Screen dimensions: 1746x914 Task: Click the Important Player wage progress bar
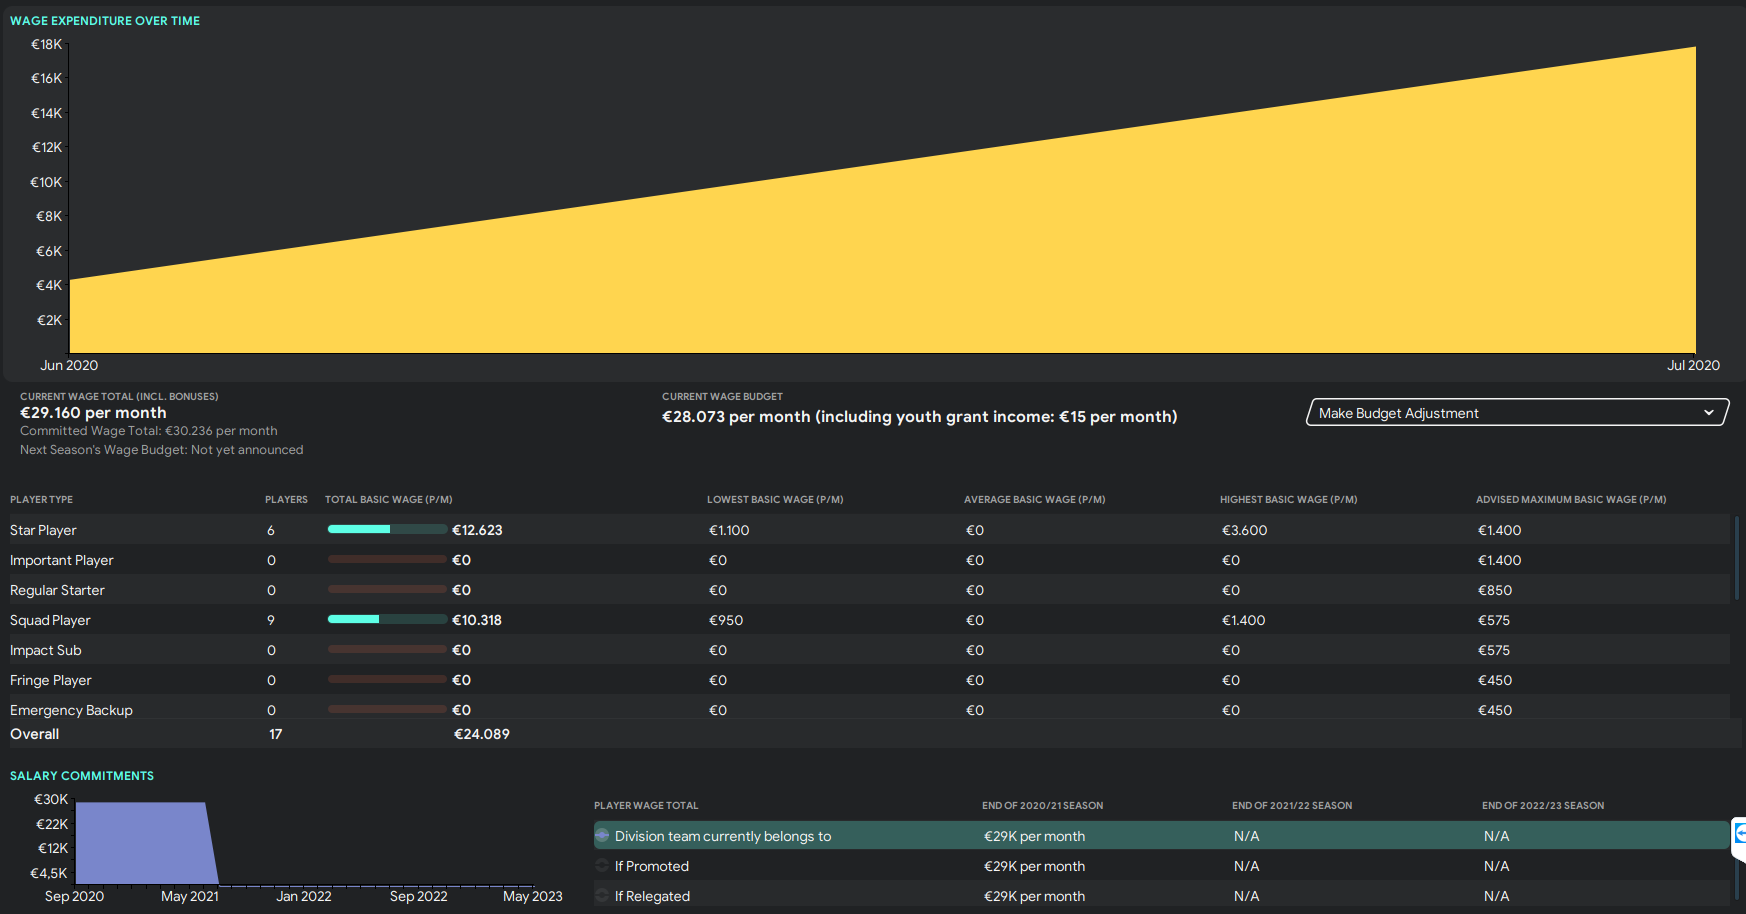click(387, 559)
